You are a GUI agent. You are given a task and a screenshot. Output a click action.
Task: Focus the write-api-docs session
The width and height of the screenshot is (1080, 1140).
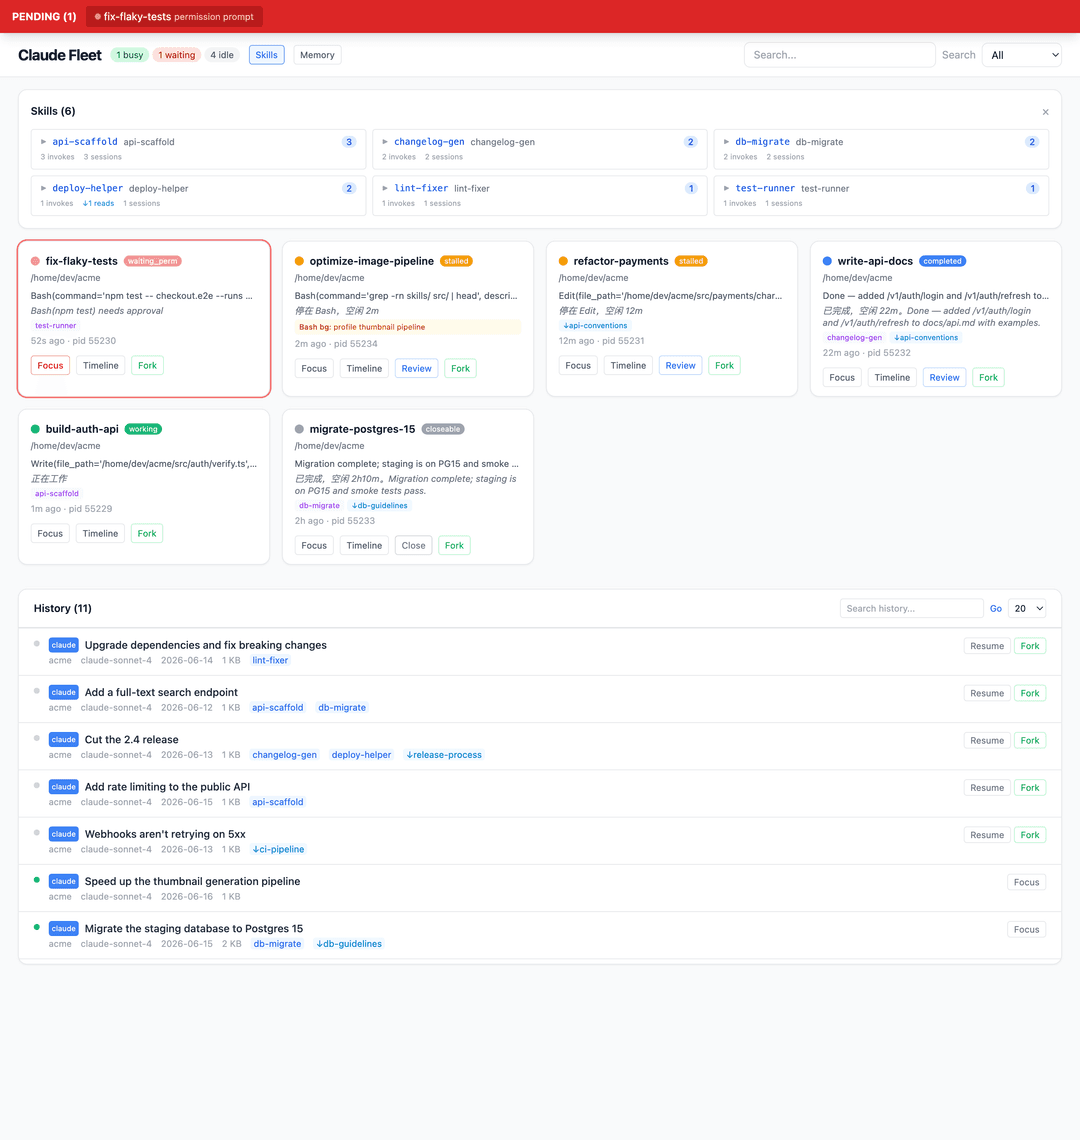[842, 377]
